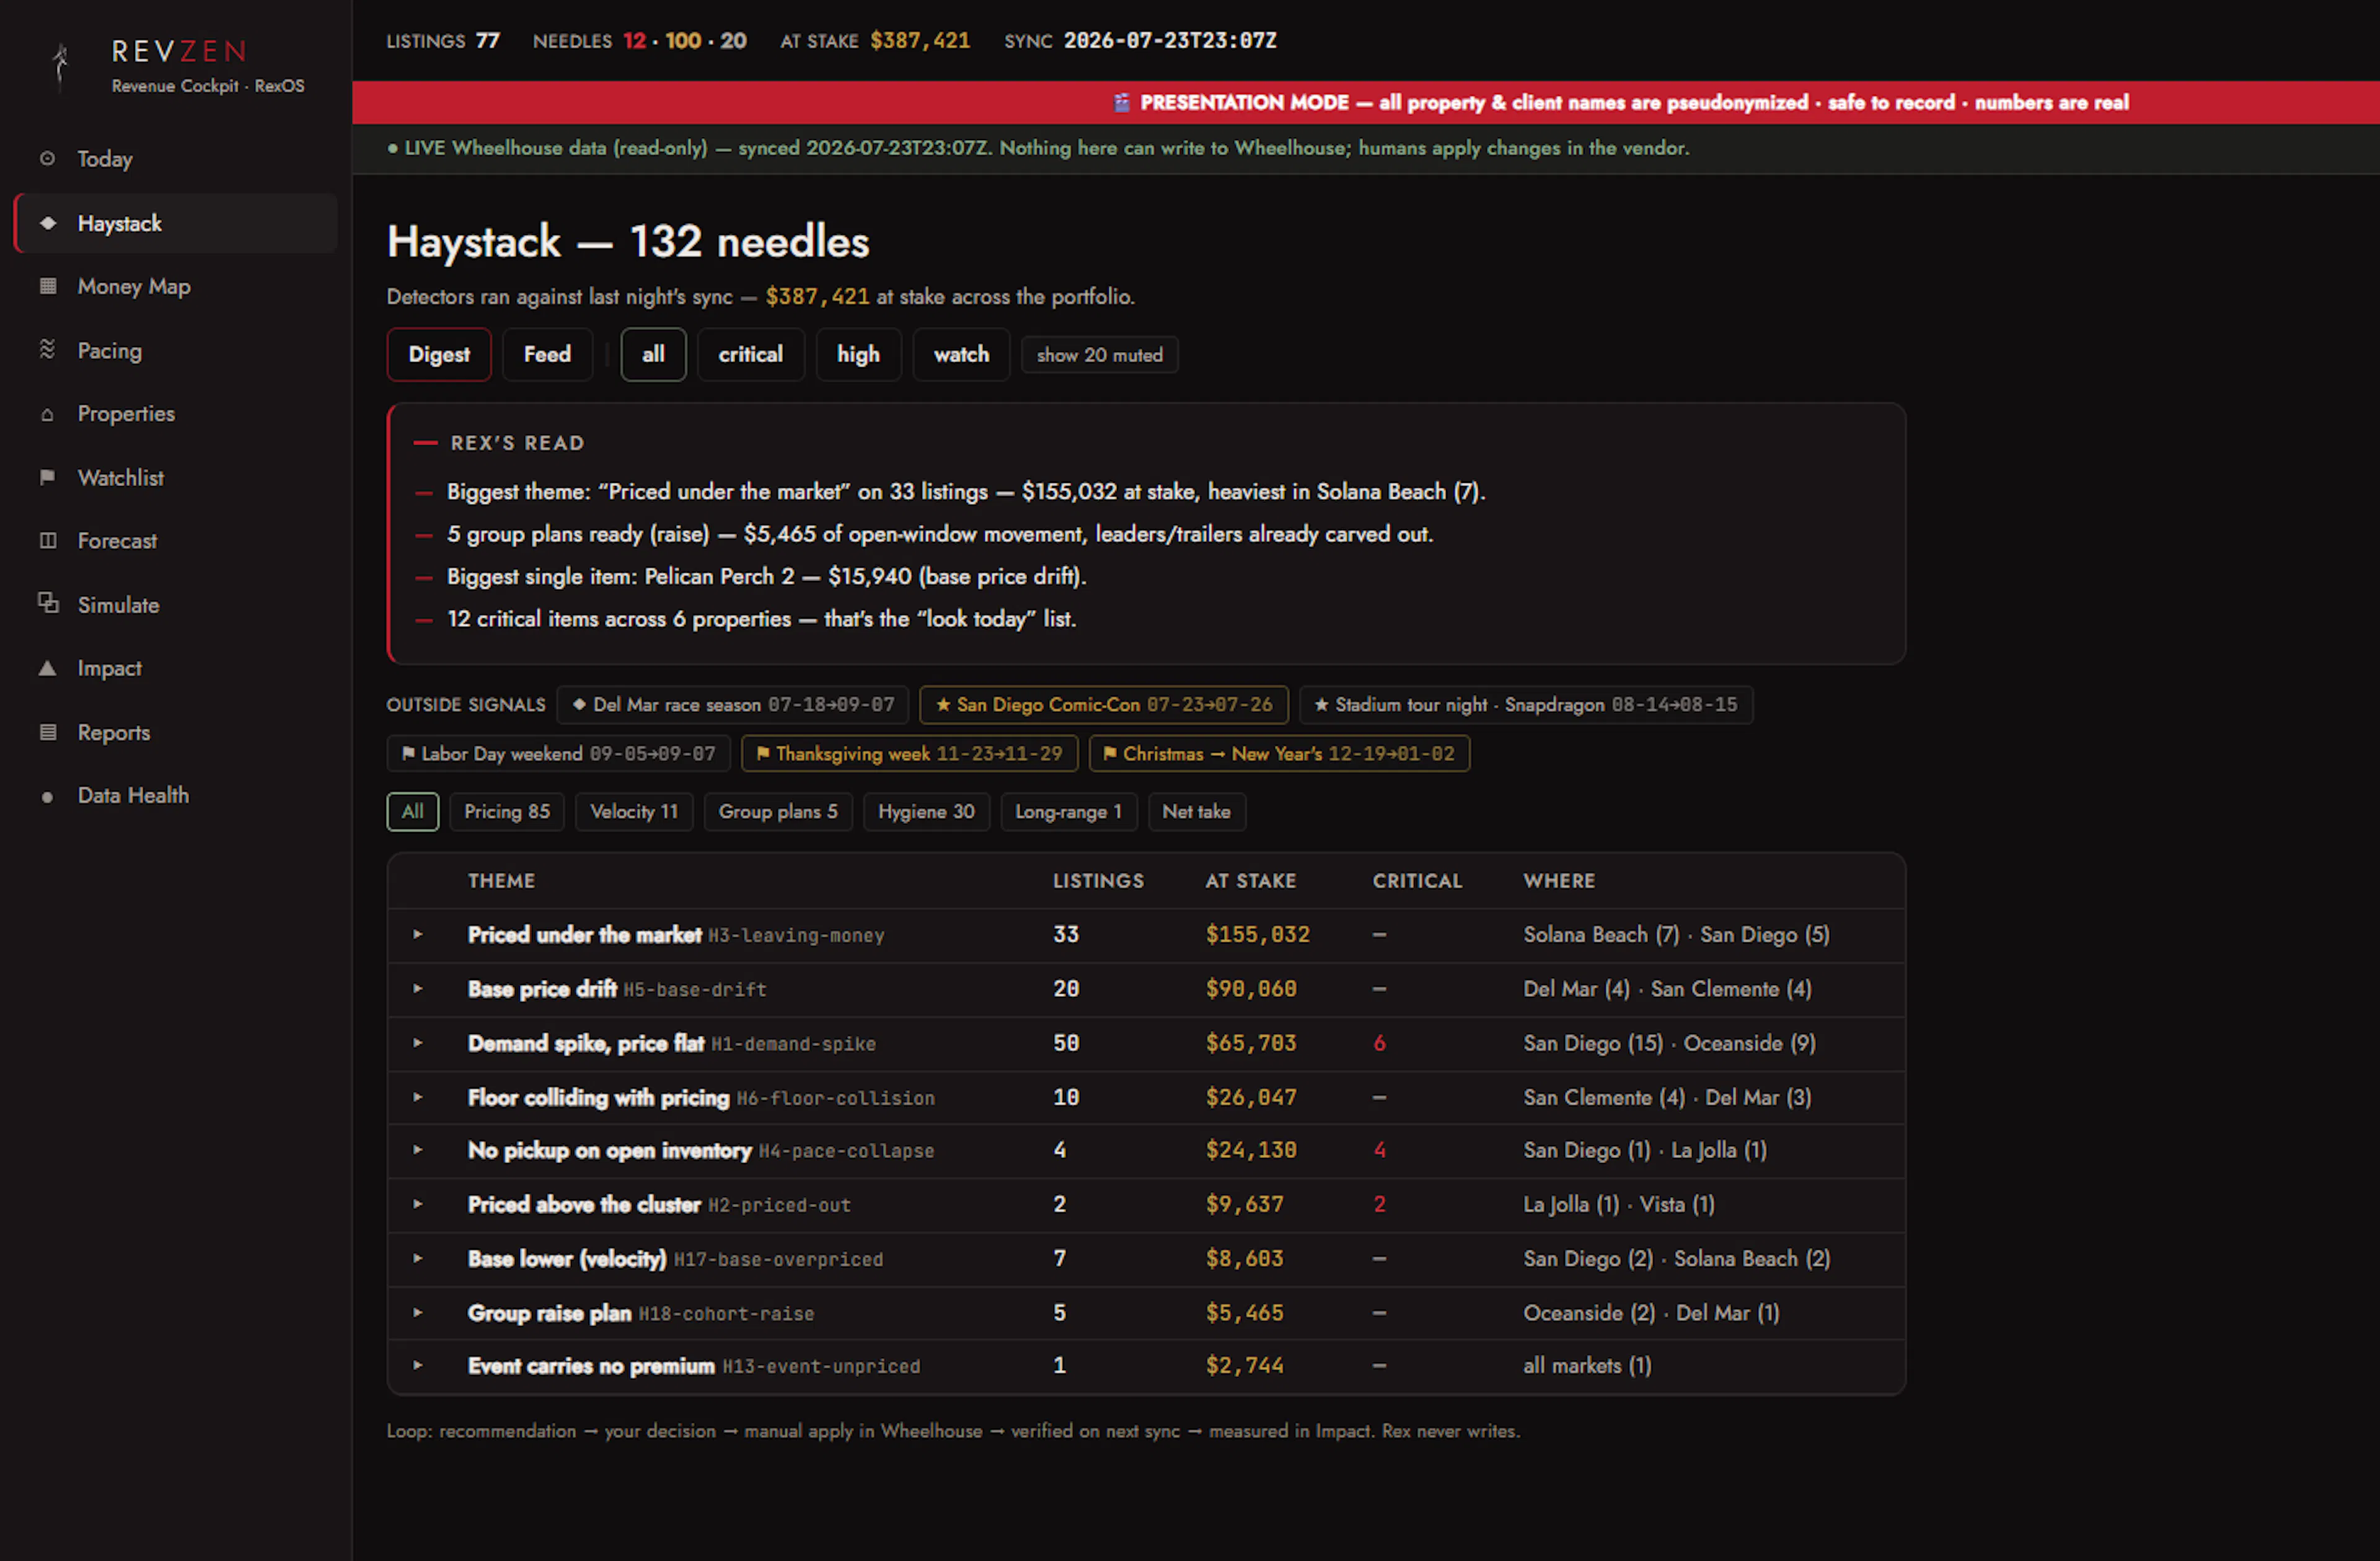The image size is (2380, 1561).
Task: Filter by Velocity 11 chip
Action: coord(634,812)
